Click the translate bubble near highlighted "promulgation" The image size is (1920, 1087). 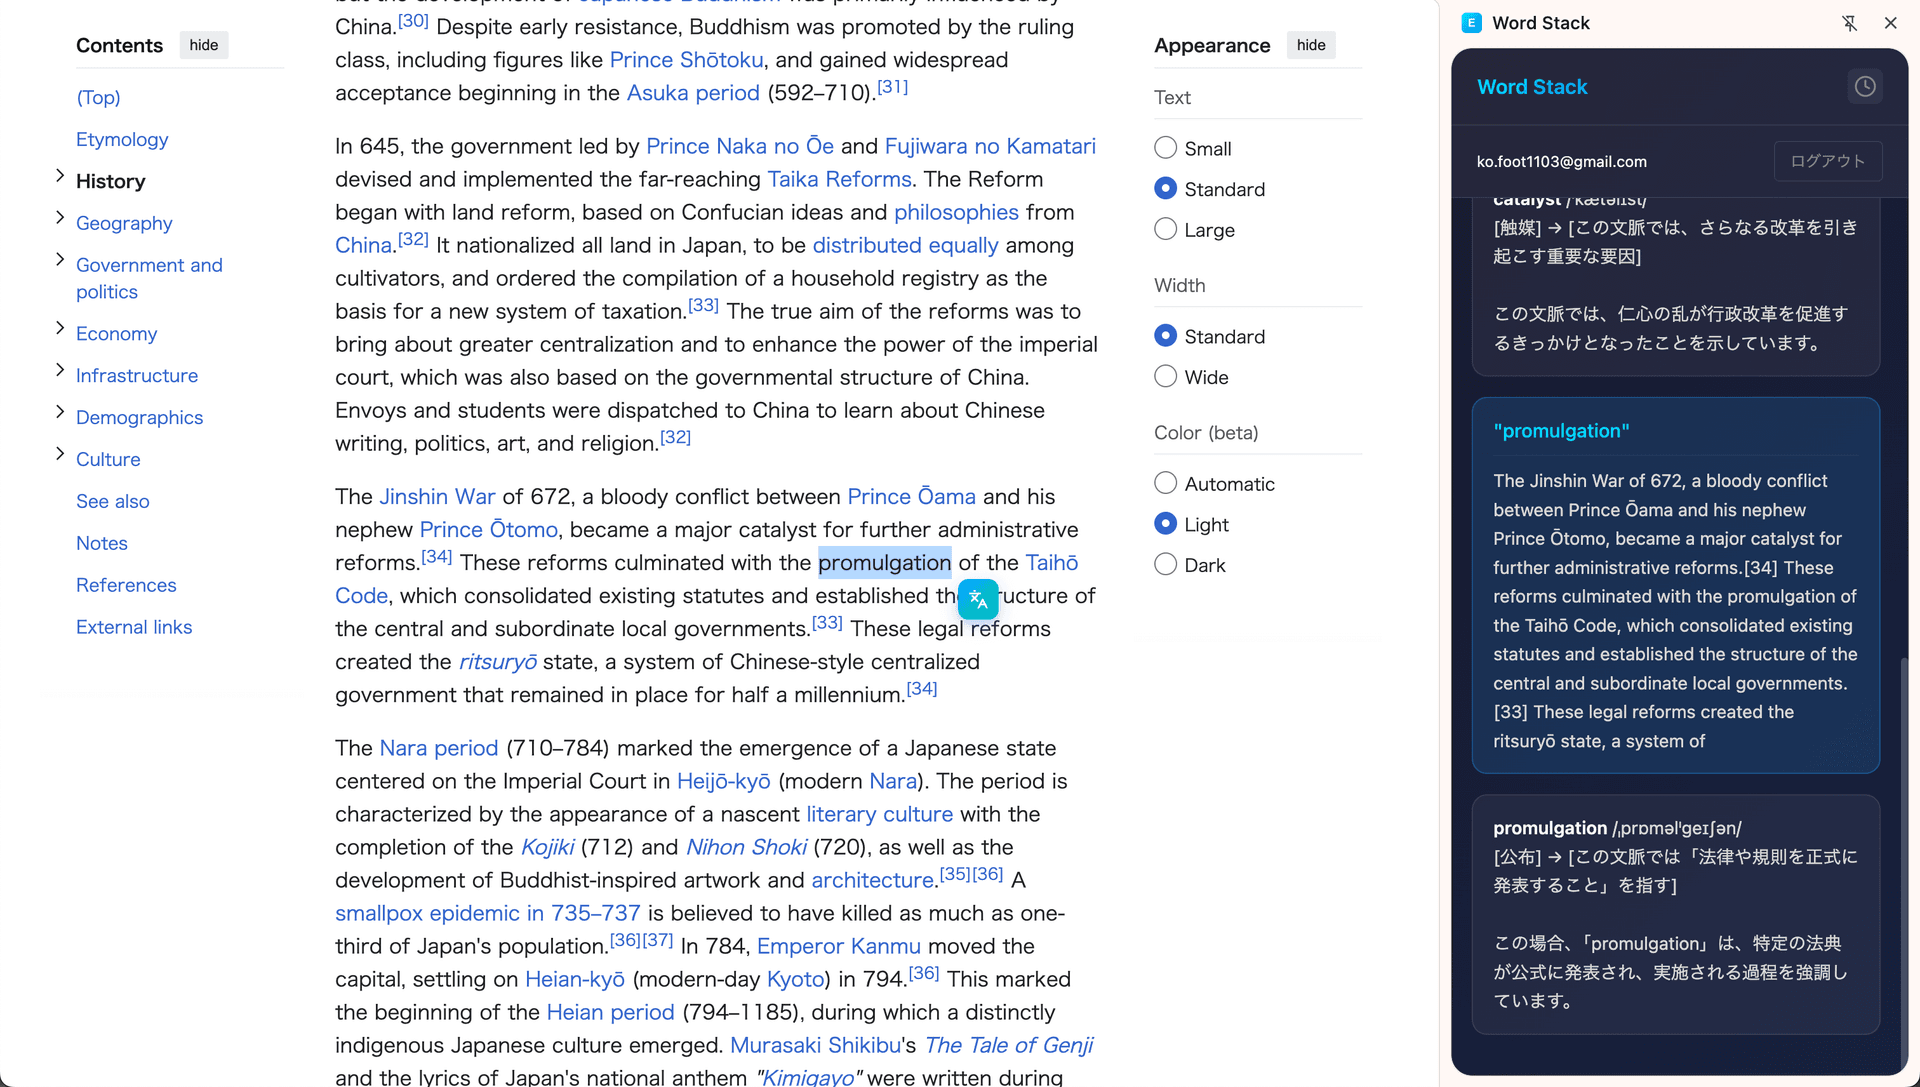click(978, 599)
